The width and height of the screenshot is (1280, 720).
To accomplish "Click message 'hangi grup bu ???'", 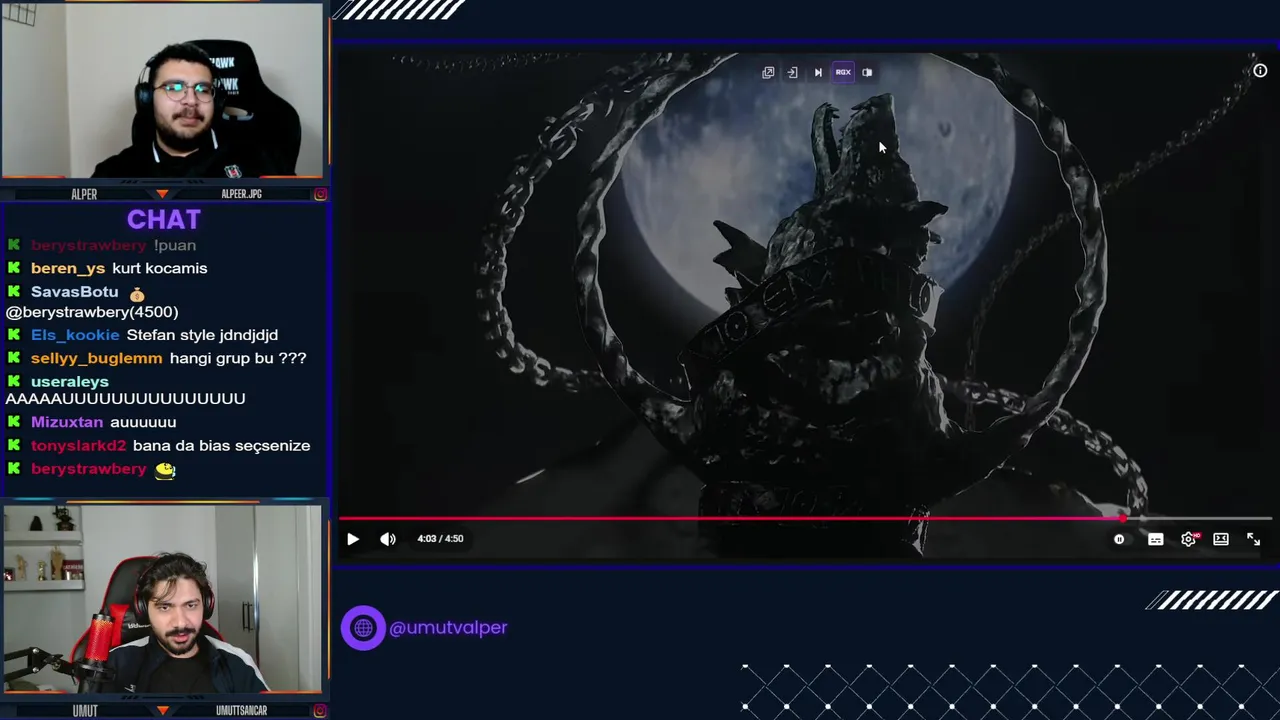I will [238, 358].
